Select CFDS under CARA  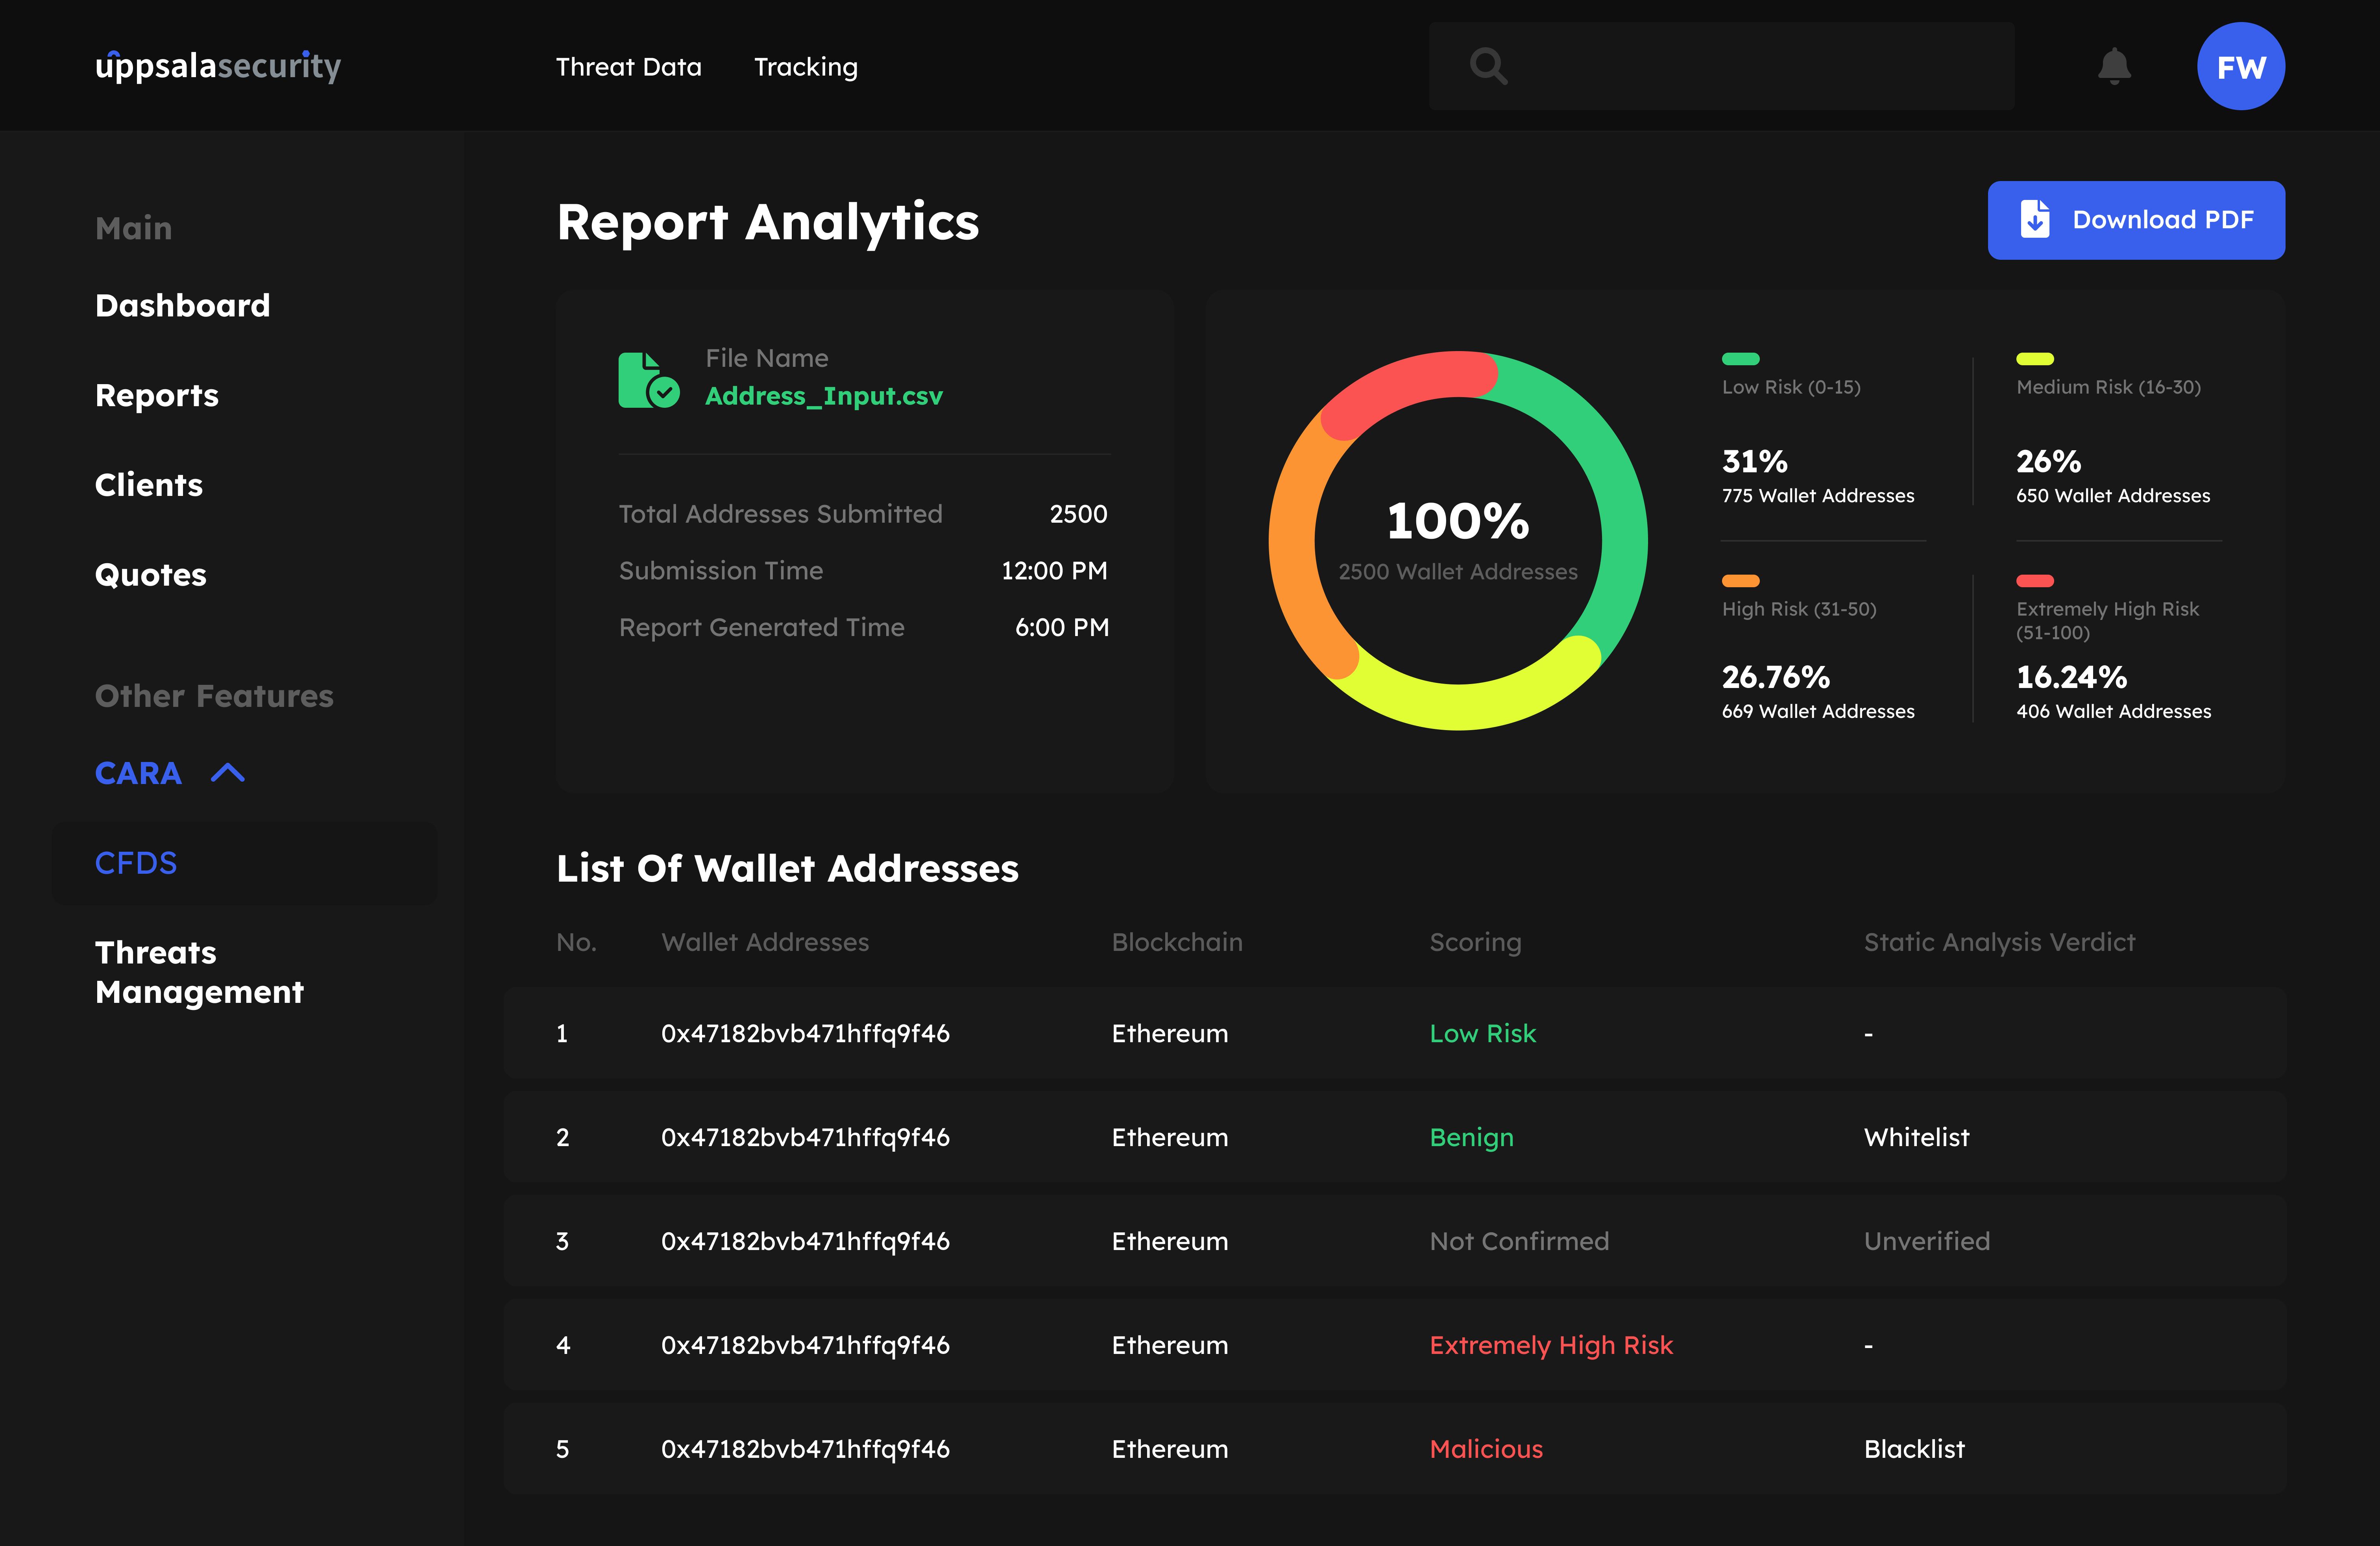pos(136,863)
